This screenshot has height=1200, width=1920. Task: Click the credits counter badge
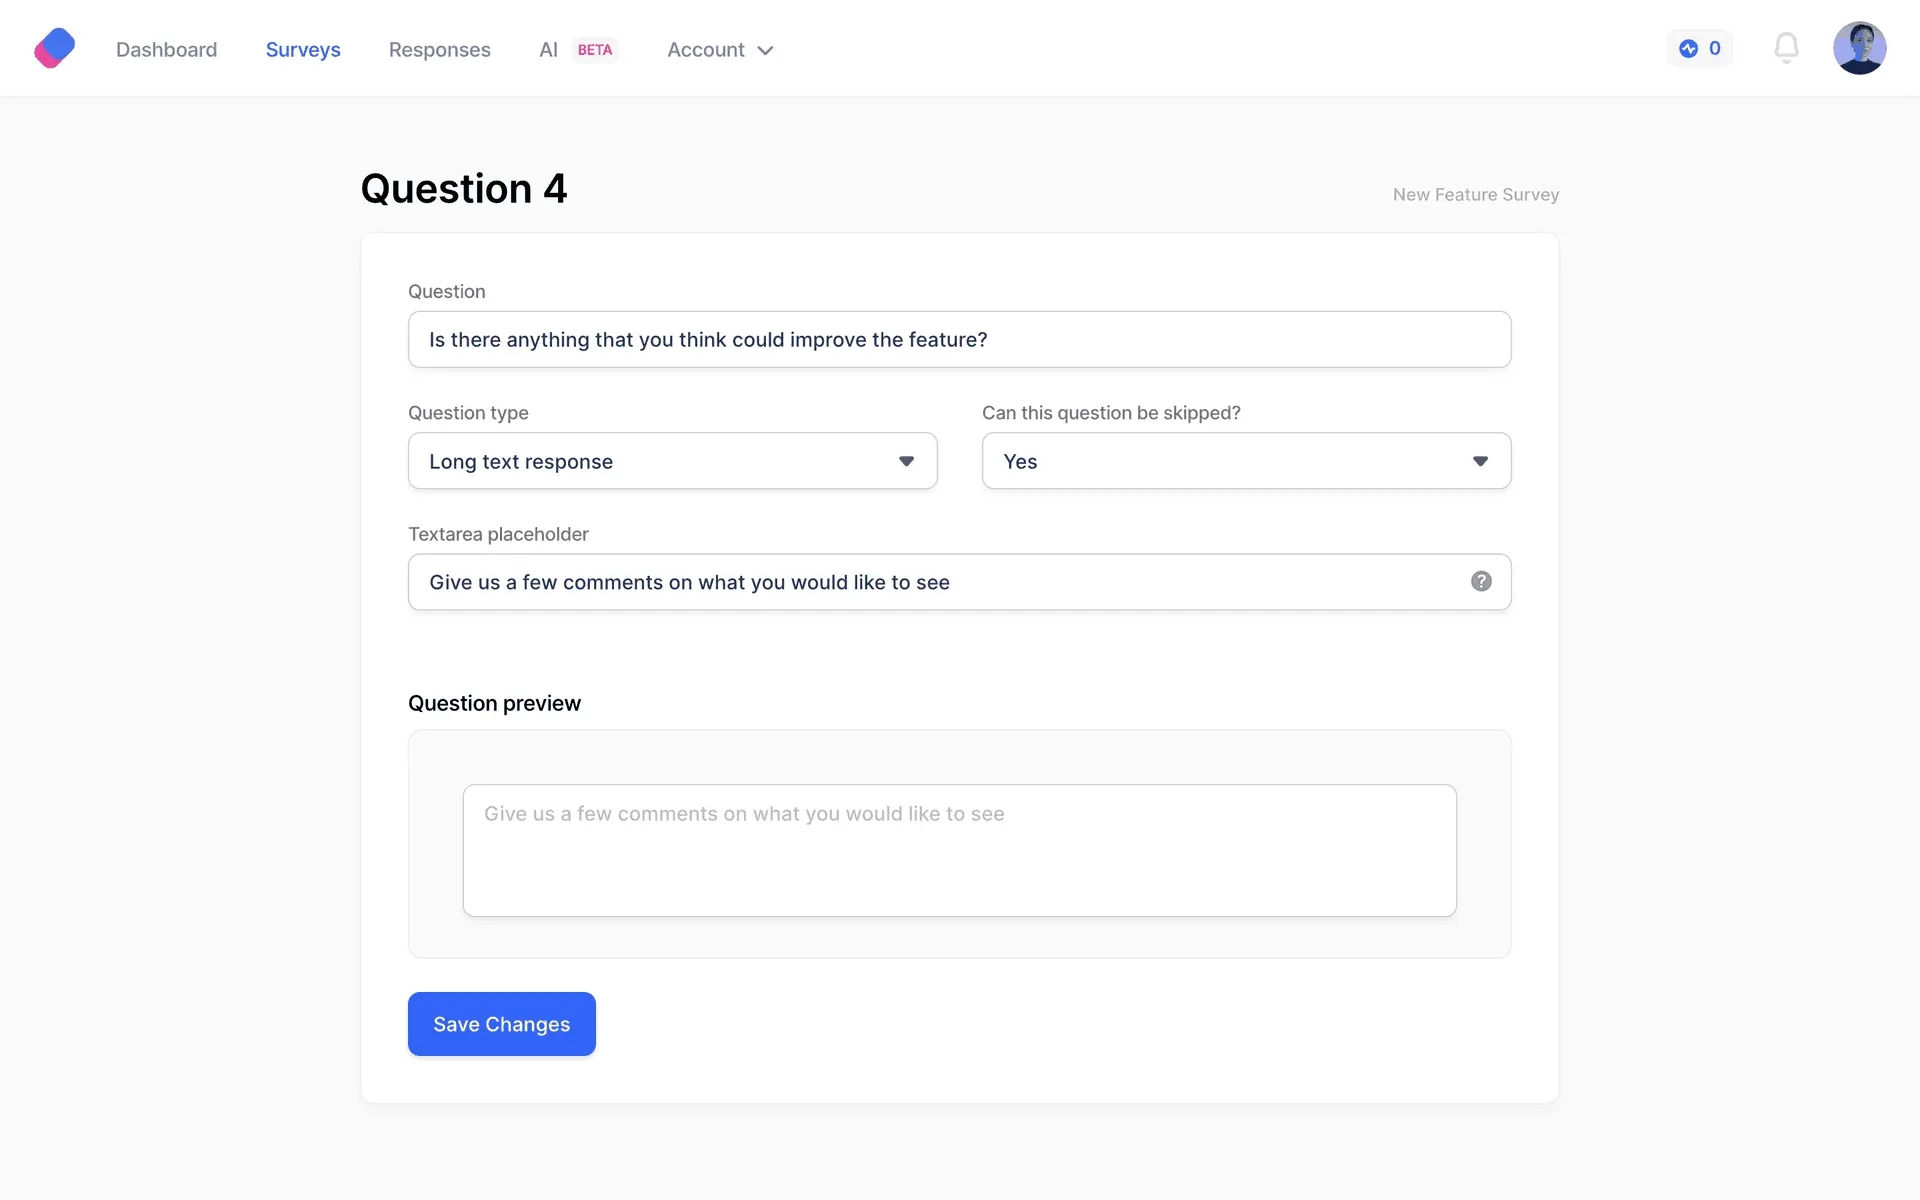click(1700, 48)
